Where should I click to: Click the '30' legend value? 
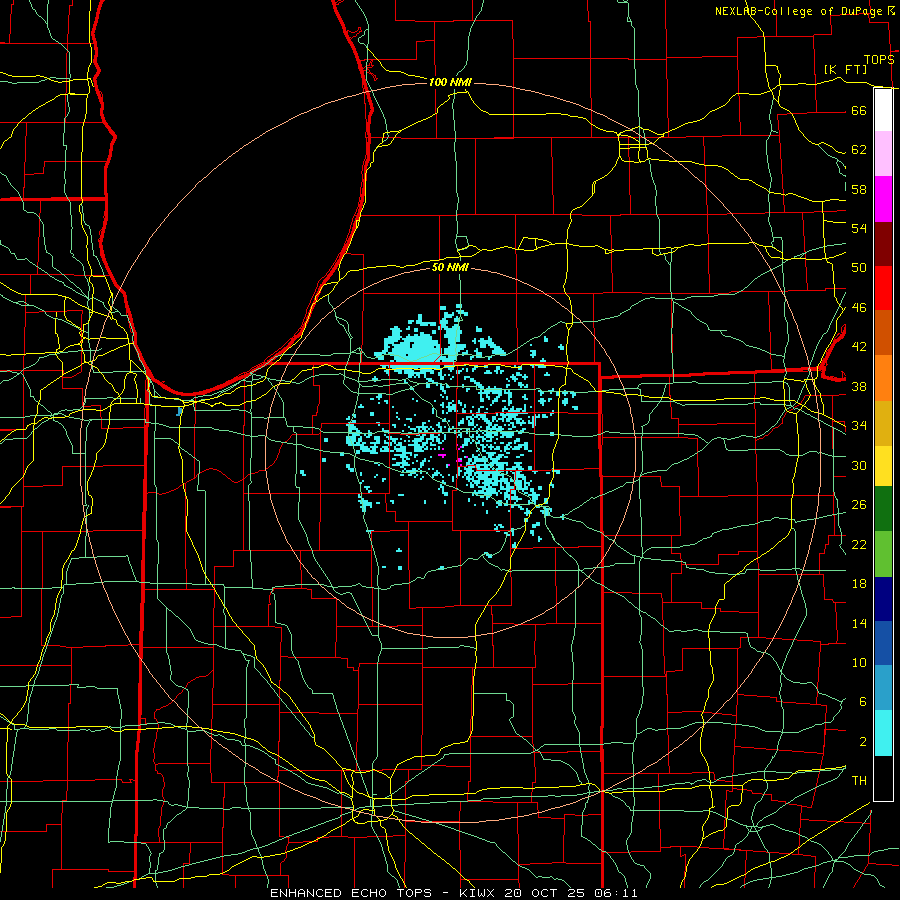[859, 465]
